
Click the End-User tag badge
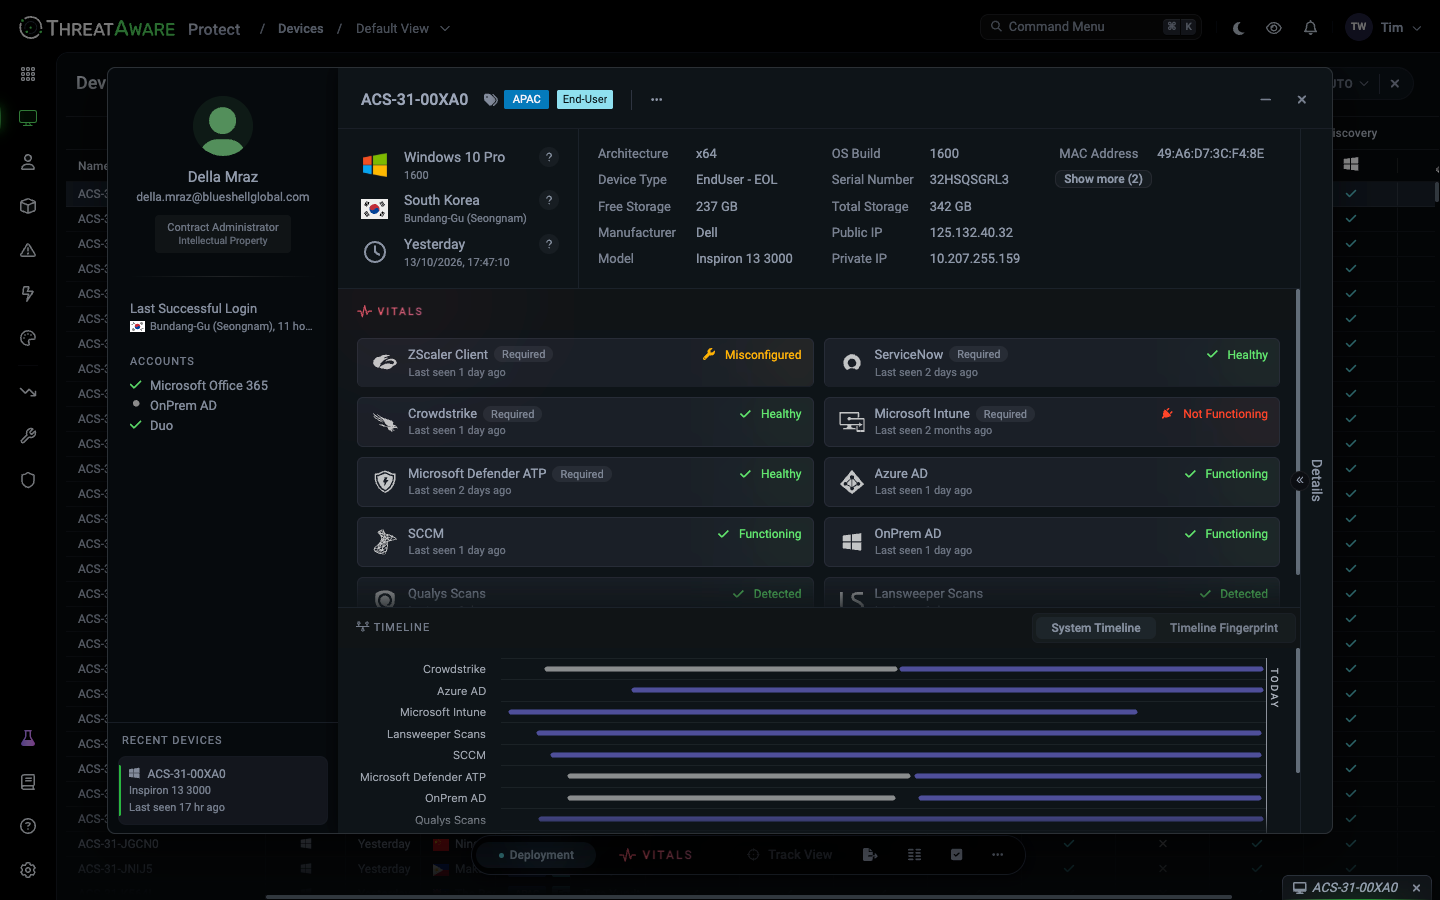585,100
